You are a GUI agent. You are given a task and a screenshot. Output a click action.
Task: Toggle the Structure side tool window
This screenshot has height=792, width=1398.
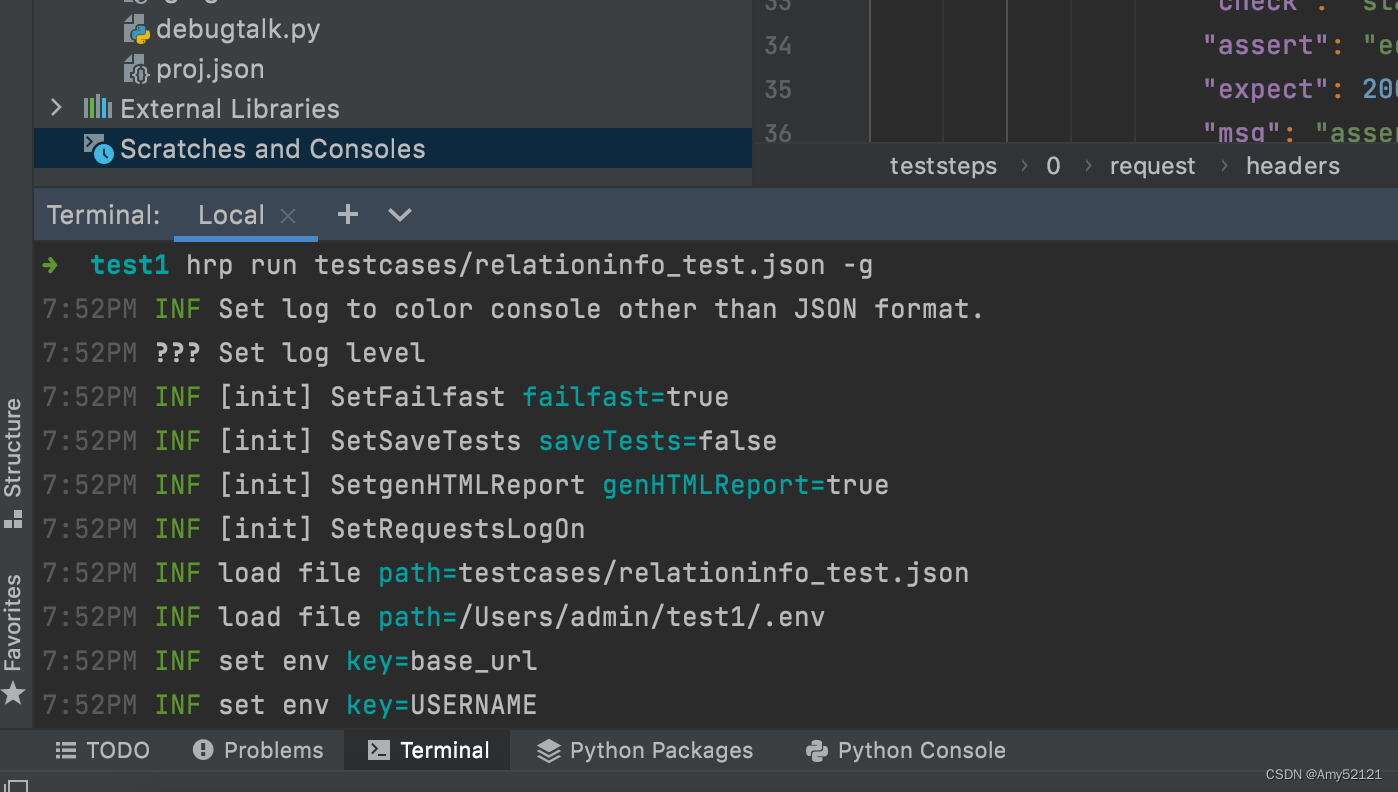(13, 462)
